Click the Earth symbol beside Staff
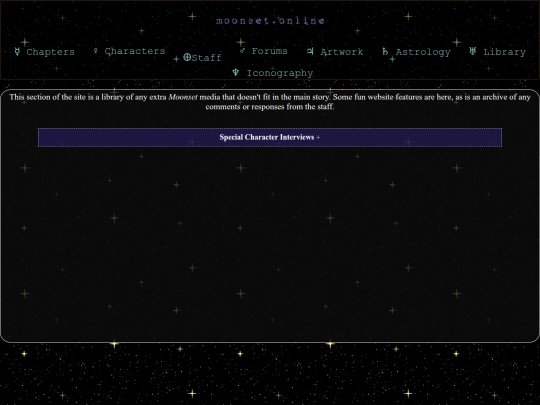This screenshot has height=405, width=540. [x=187, y=57]
